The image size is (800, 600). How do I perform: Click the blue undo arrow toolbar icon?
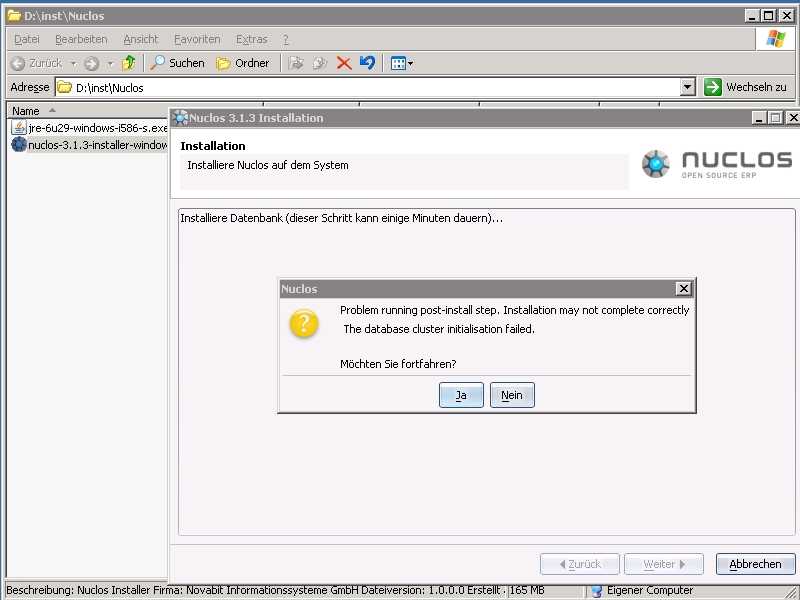click(x=367, y=63)
